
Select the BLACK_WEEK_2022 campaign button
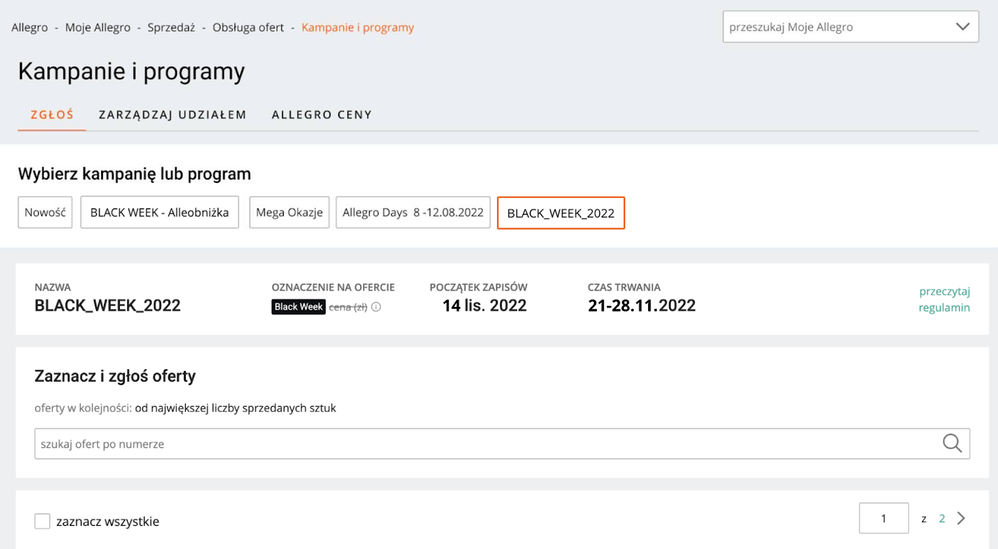tap(561, 213)
